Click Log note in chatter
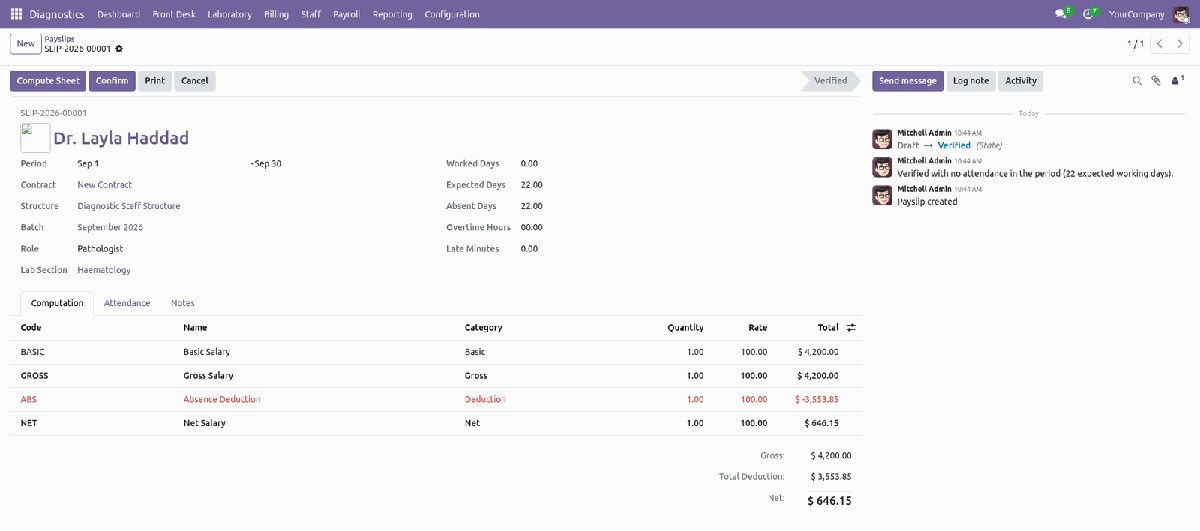The width and height of the screenshot is (1200, 531). 971,81
